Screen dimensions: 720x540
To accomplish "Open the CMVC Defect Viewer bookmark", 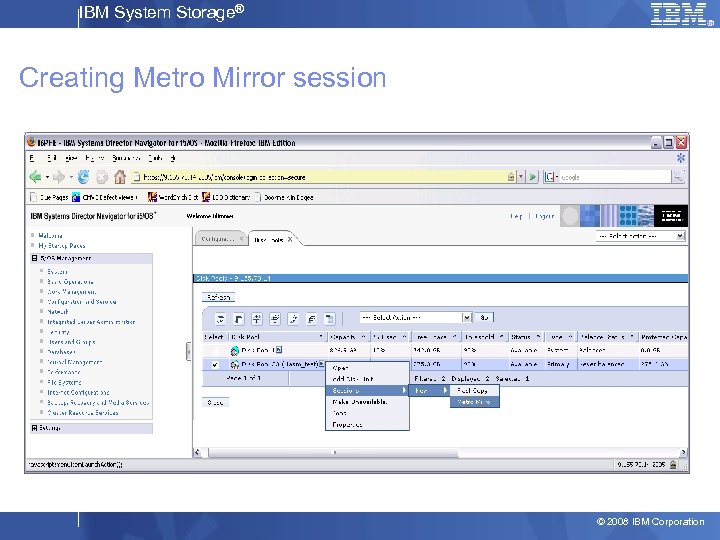I will point(105,197).
